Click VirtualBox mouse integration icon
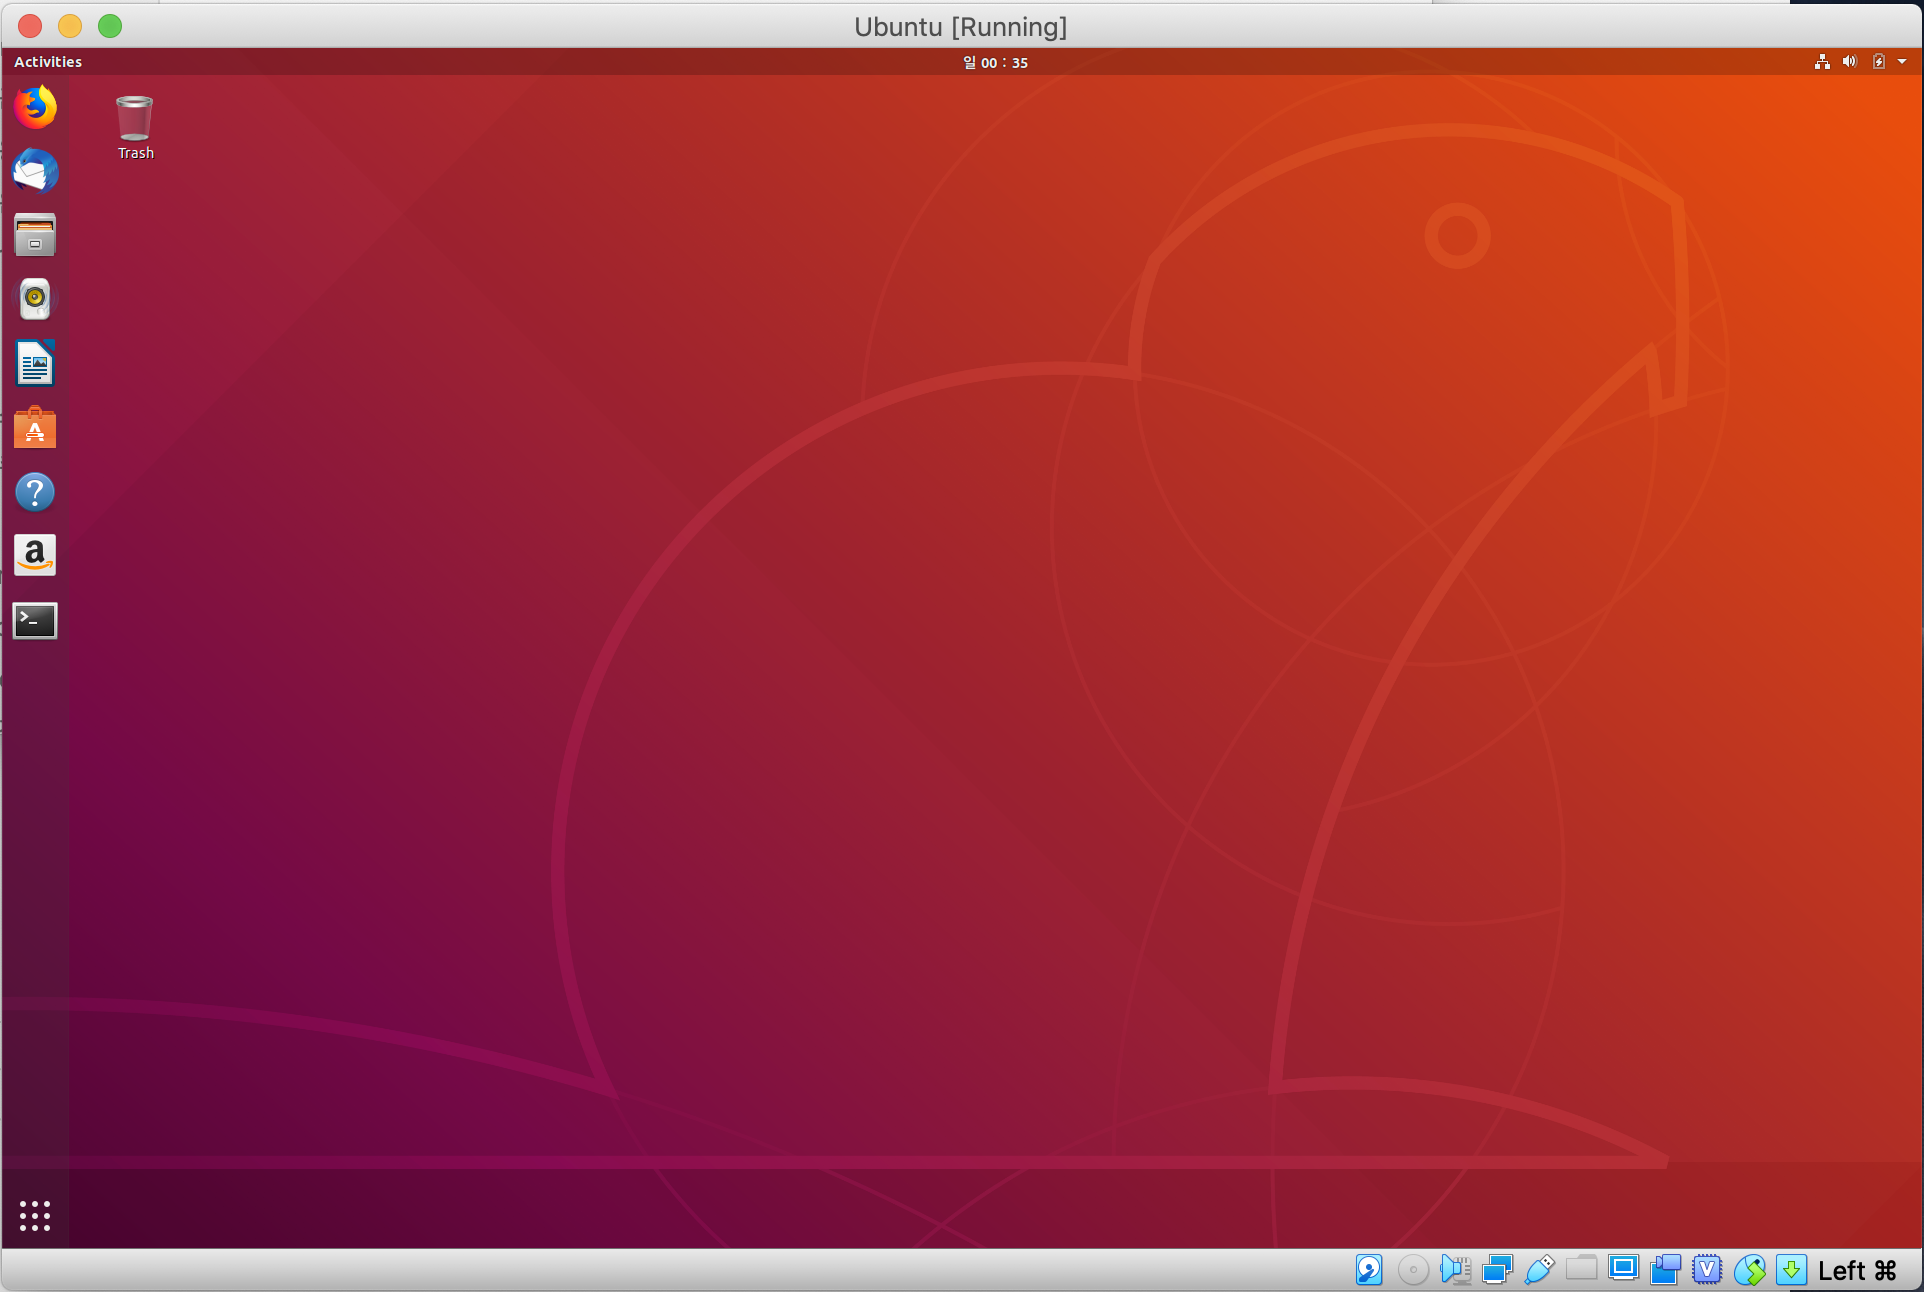 click(1750, 1270)
